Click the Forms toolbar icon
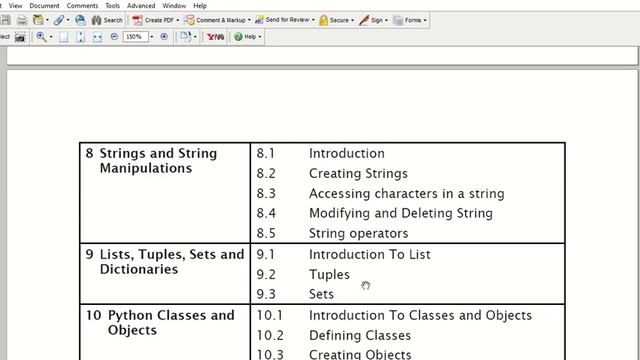The height and width of the screenshot is (360, 640). 398,20
